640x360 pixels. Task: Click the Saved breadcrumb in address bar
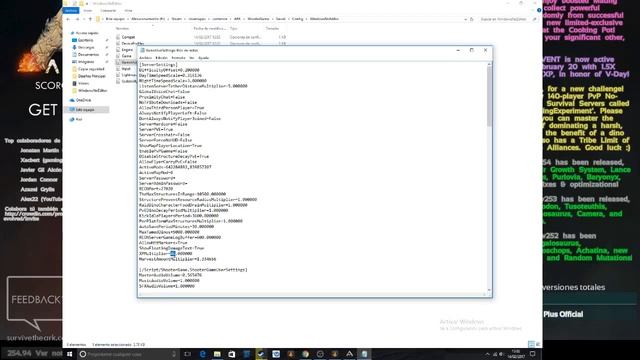click(280, 19)
